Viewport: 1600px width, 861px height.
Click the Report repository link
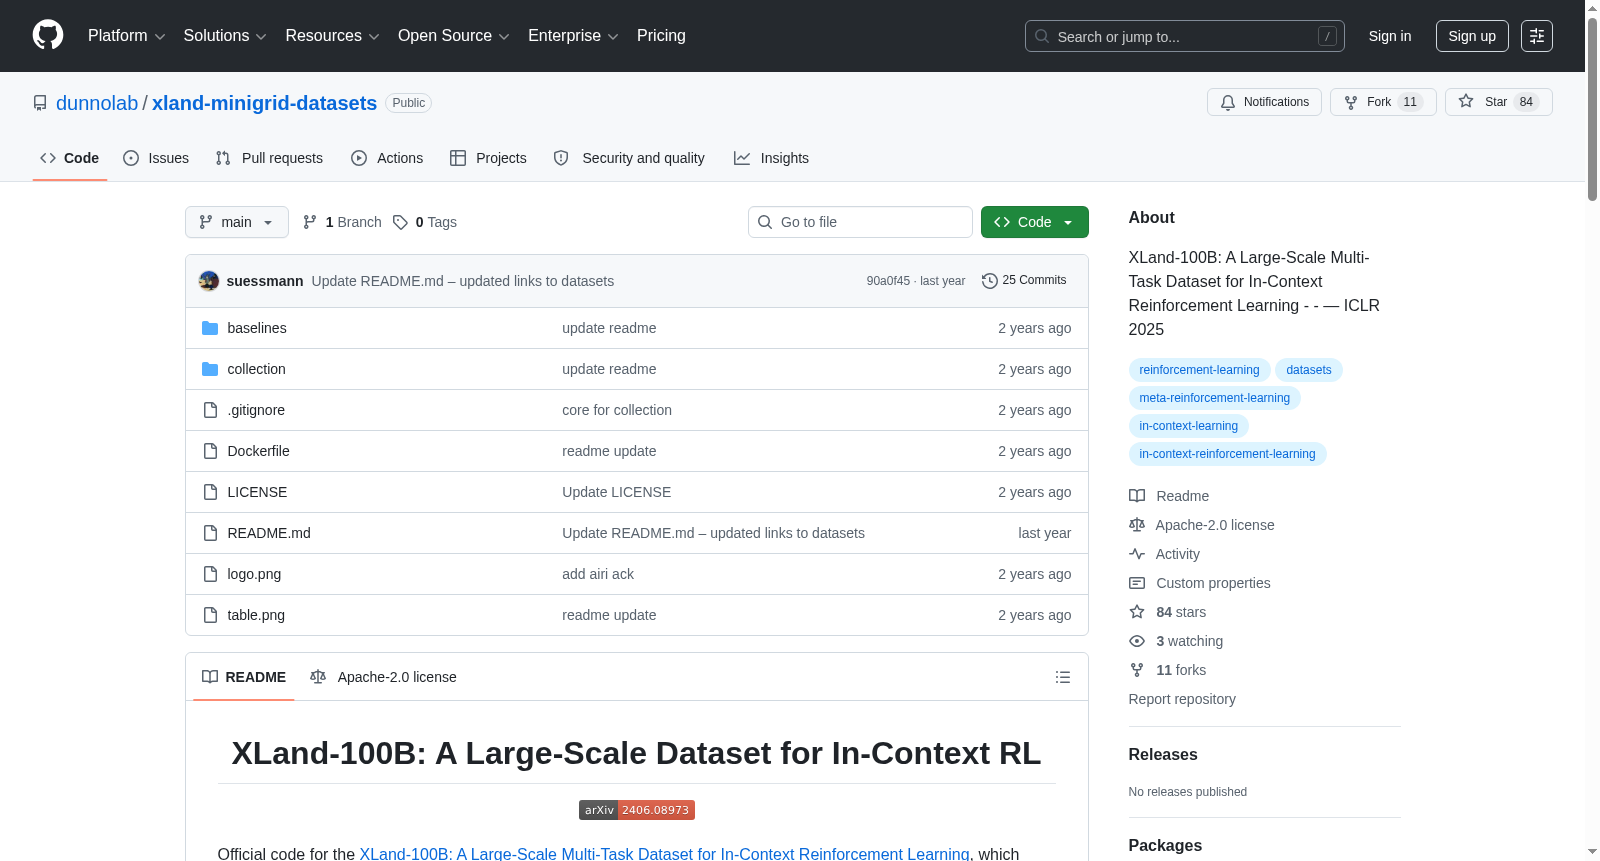tap(1182, 699)
